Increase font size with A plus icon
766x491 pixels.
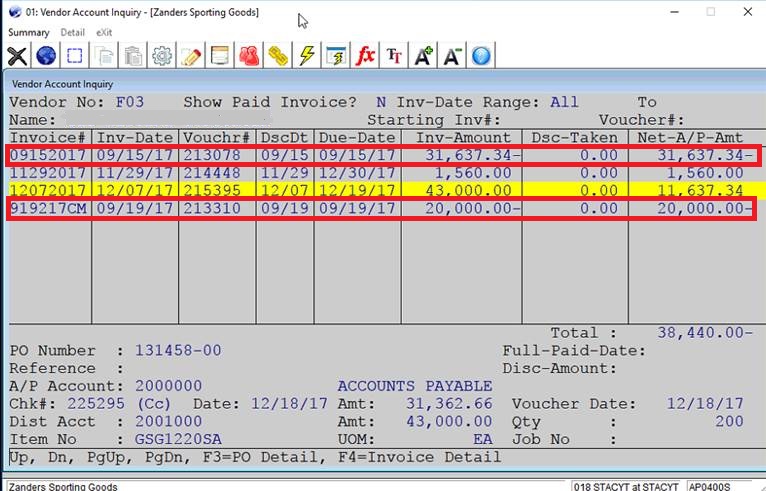click(x=423, y=56)
